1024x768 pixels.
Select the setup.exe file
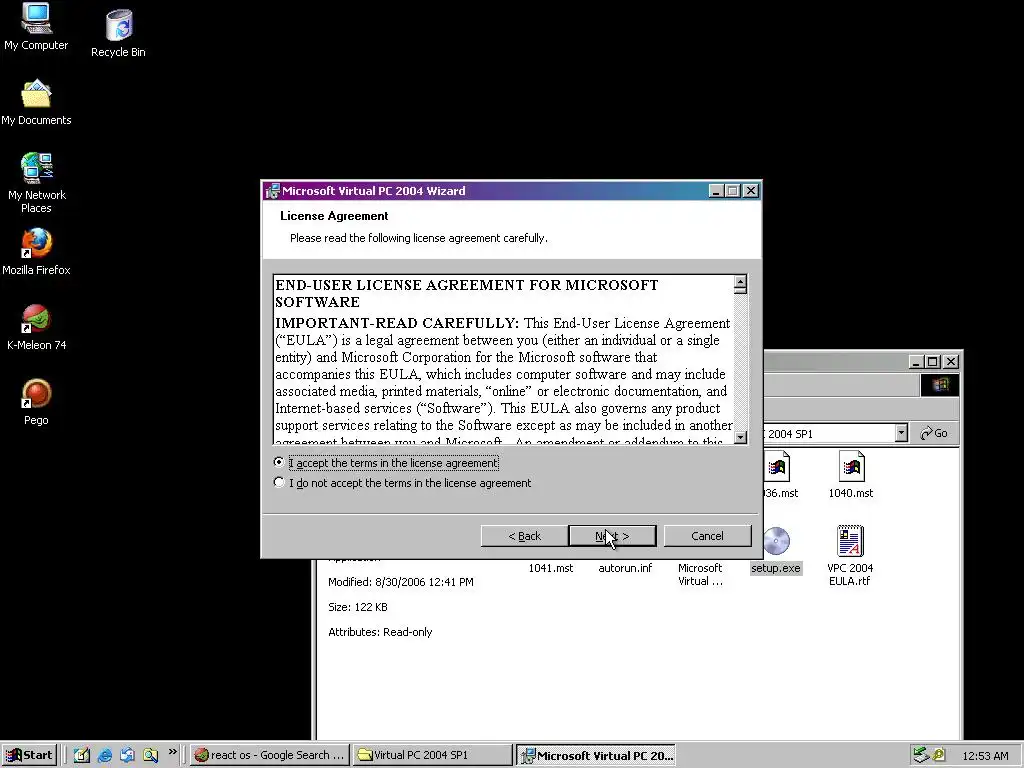click(776, 550)
